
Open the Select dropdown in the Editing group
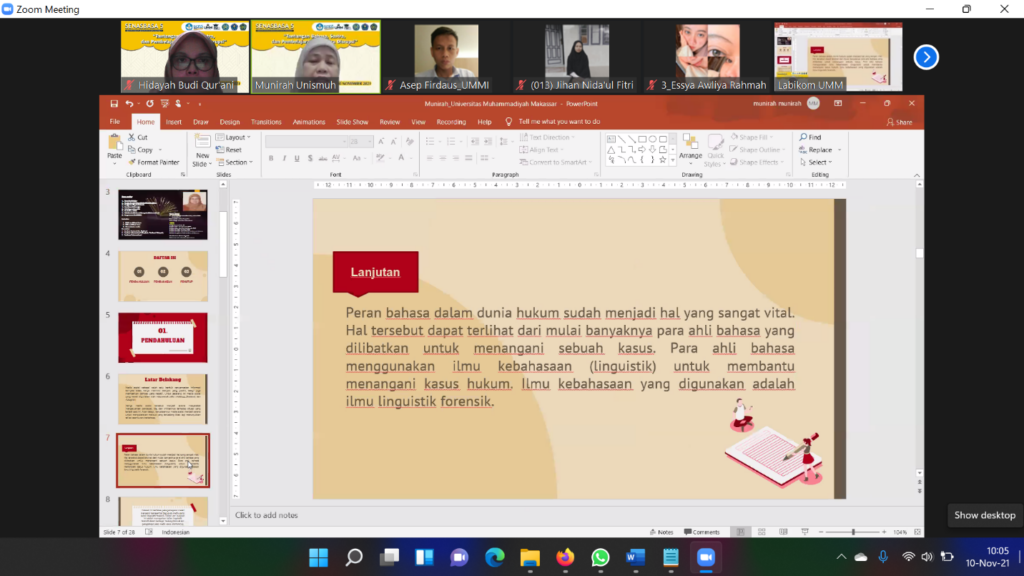pos(816,162)
